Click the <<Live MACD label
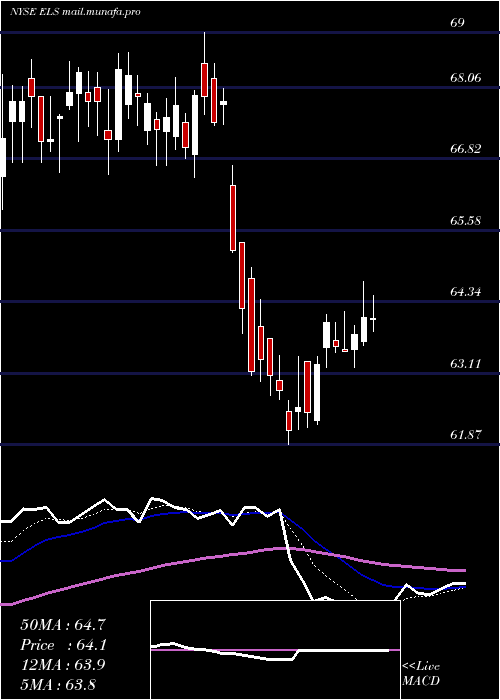The width and height of the screenshot is (500, 700). 421,674
